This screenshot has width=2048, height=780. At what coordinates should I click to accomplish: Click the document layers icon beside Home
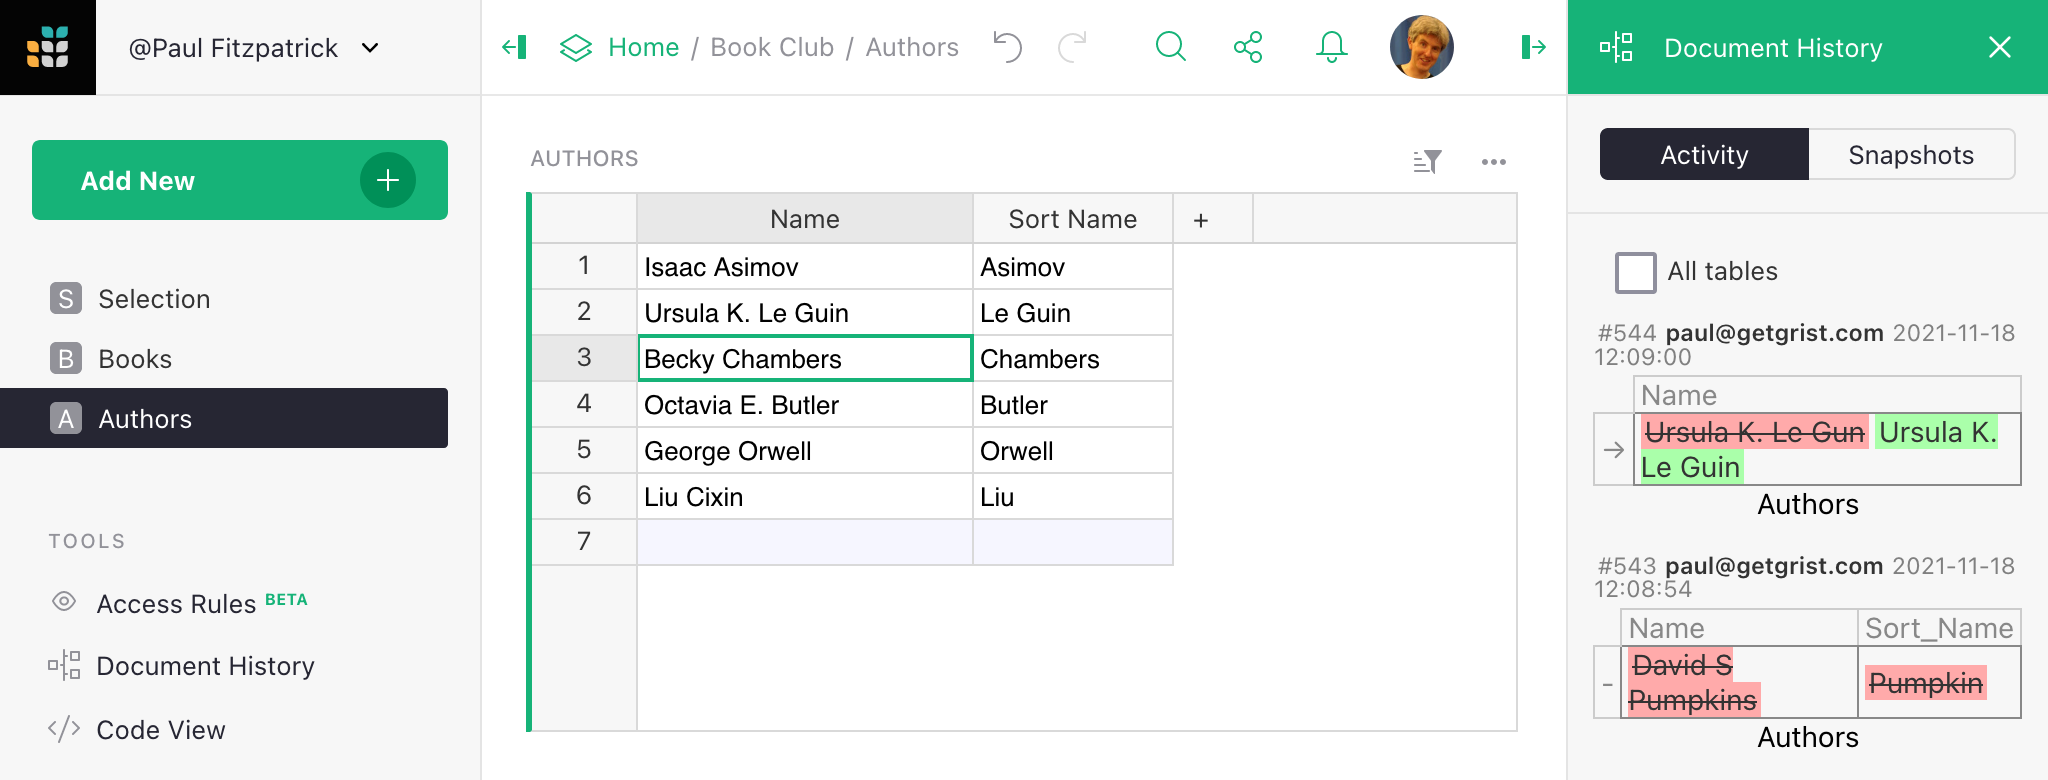point(576,47)
